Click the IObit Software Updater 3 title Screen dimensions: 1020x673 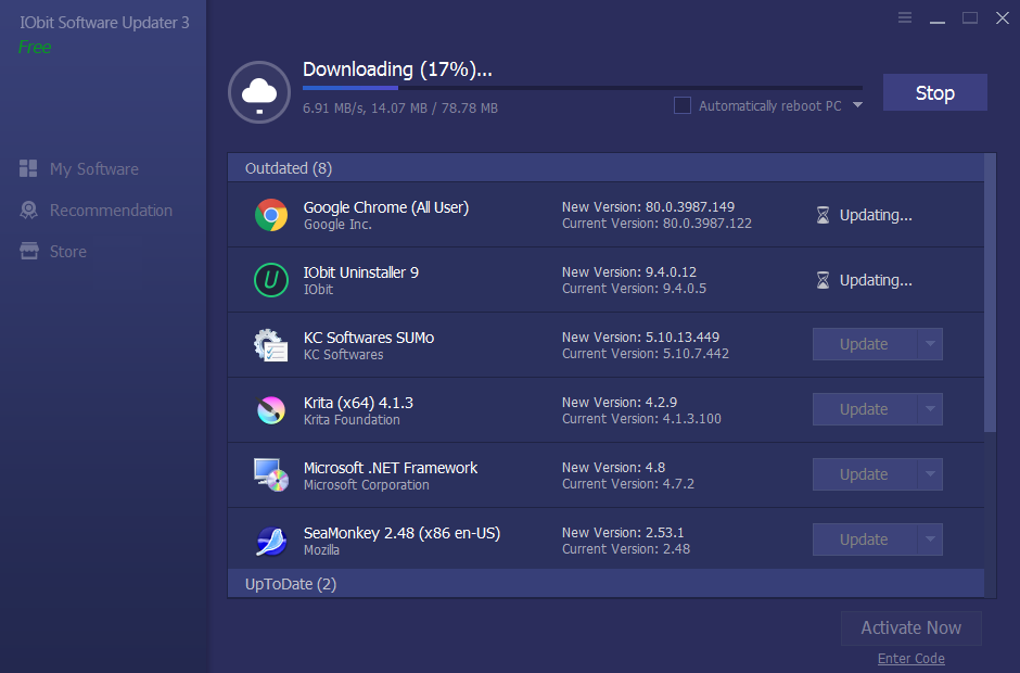(x=104, y=22)
